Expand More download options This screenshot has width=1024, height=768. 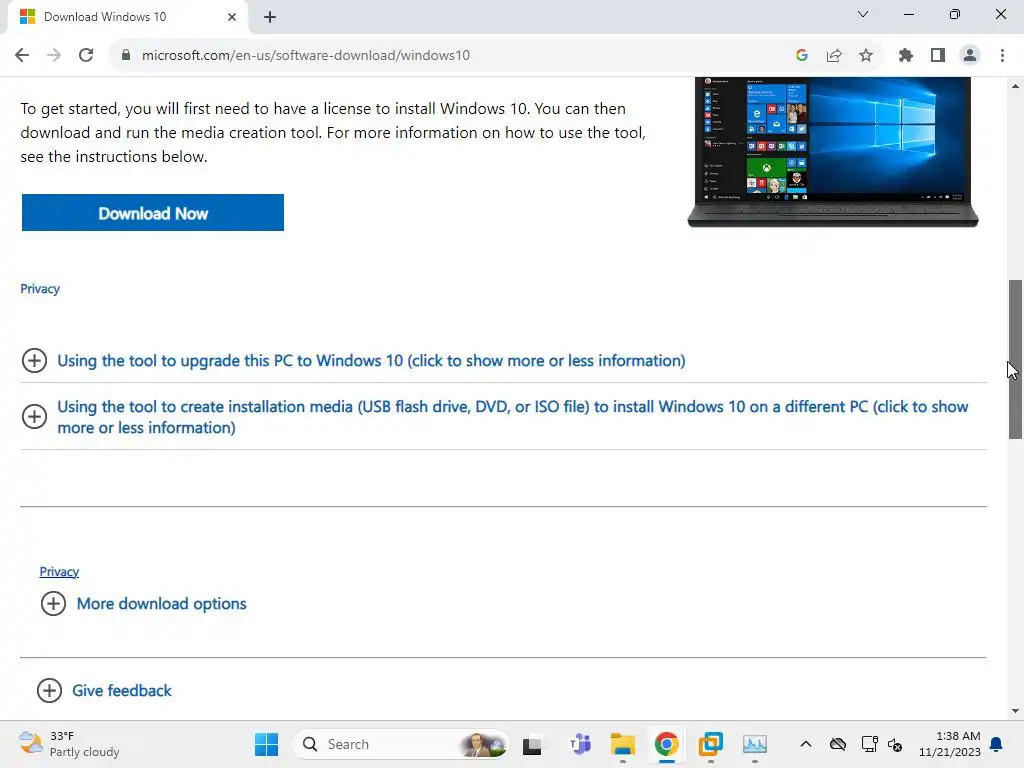click(x=144, y=603)
